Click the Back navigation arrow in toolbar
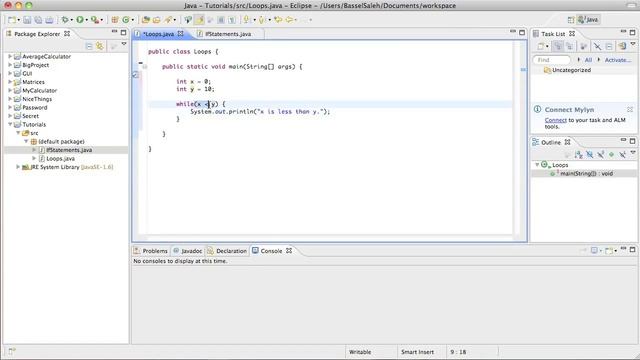The height and width of the screenshot is (360, 640). tap(289, 20)
